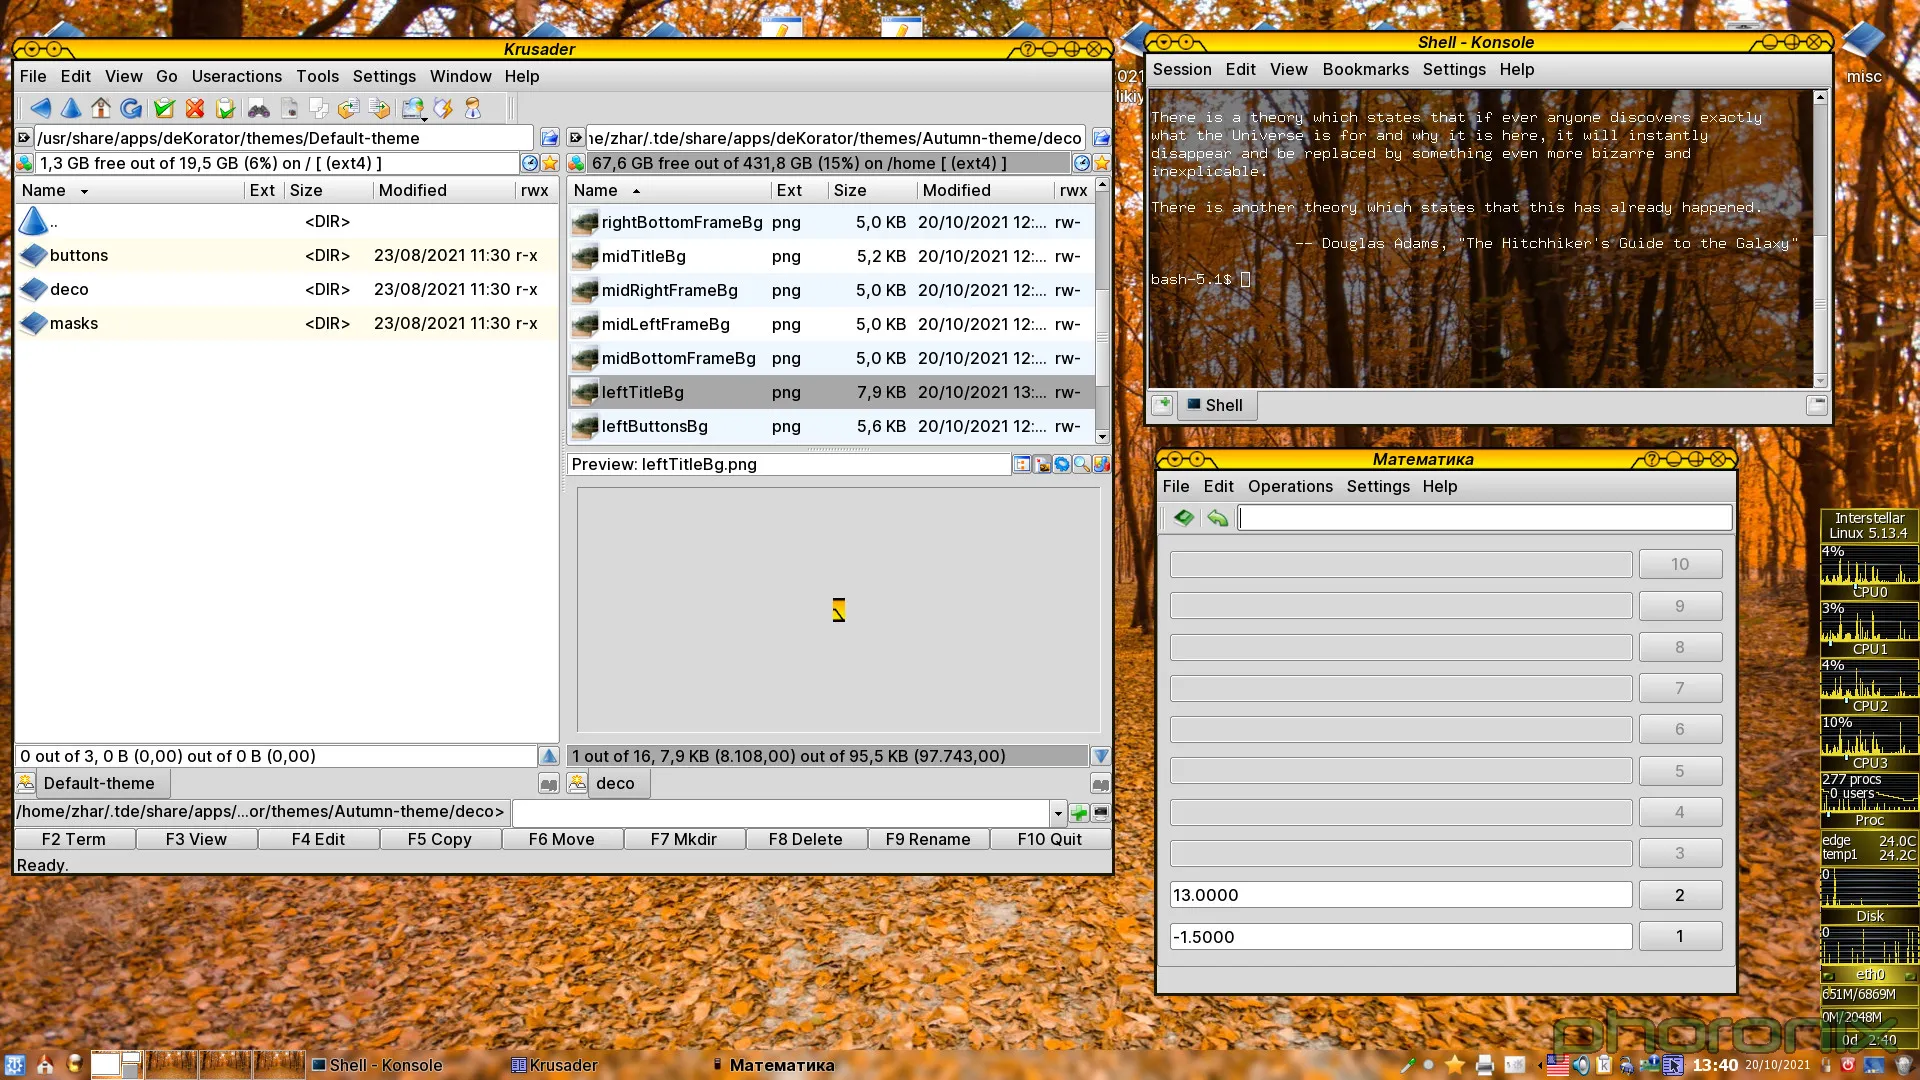Go up one directory via blue cone
This screenshot has height=1080, width=1920.
pos(71,108)
